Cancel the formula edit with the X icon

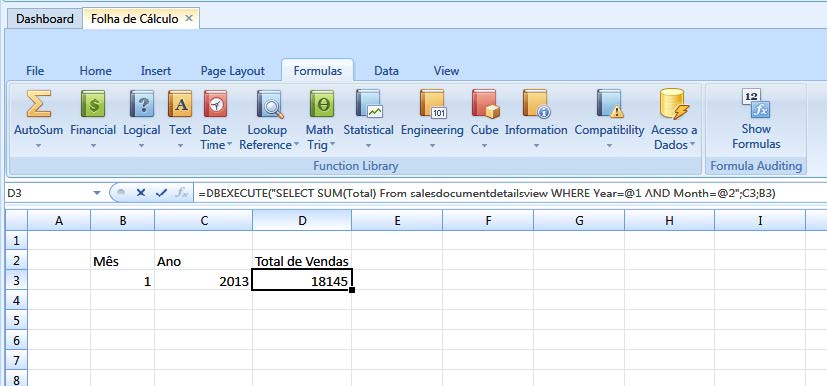141,193
